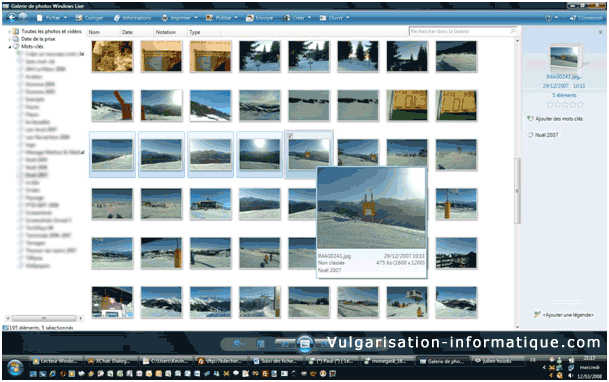Select the sun-over-mountain thumbnail in third row

point(259,155)
